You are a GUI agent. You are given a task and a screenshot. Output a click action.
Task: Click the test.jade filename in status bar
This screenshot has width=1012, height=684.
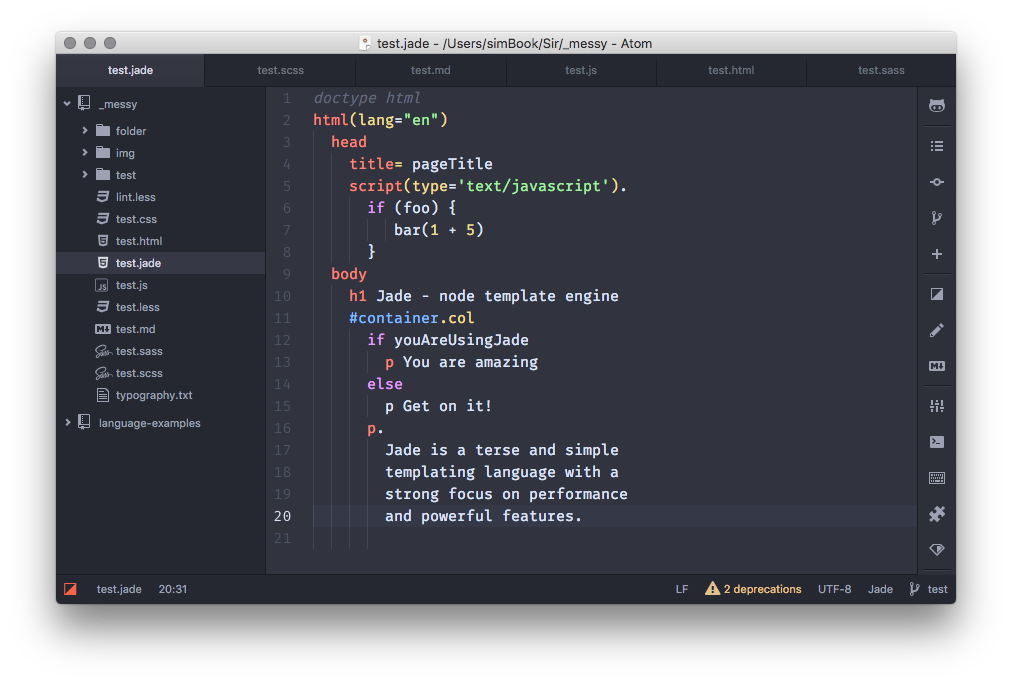119,589
